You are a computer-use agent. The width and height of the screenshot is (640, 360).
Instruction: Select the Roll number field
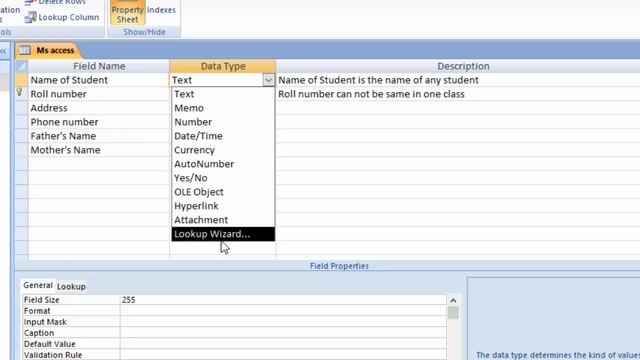(x=98, y=94)
